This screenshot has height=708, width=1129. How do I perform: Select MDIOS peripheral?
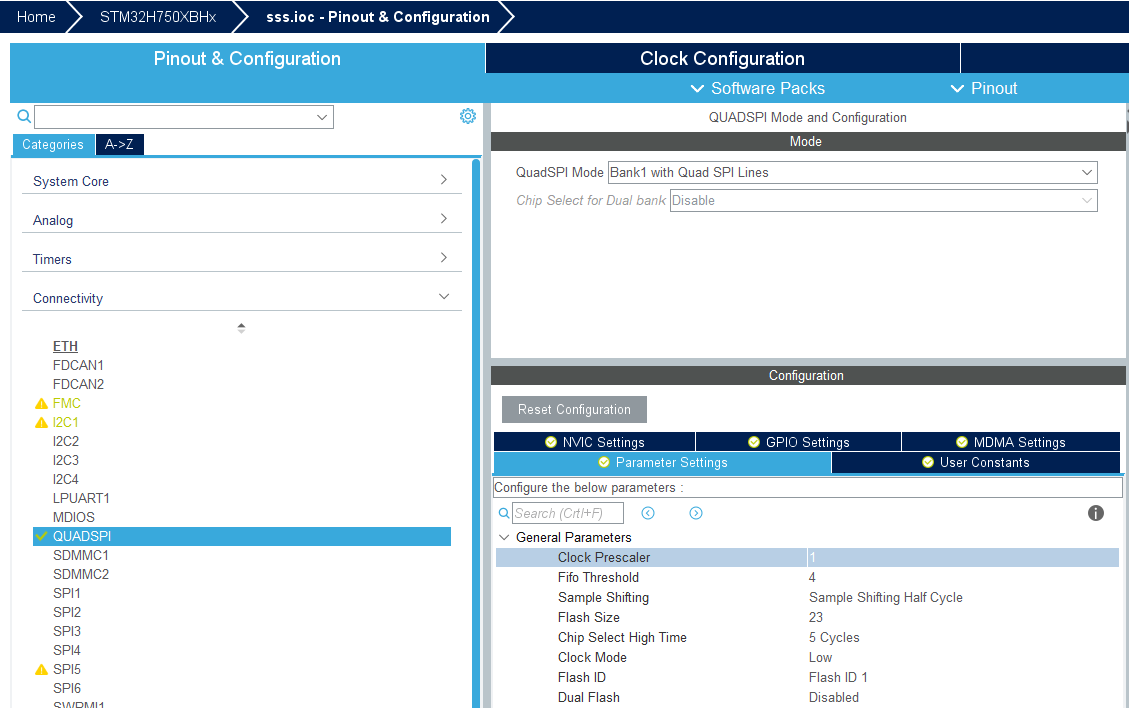coord(73,517)
